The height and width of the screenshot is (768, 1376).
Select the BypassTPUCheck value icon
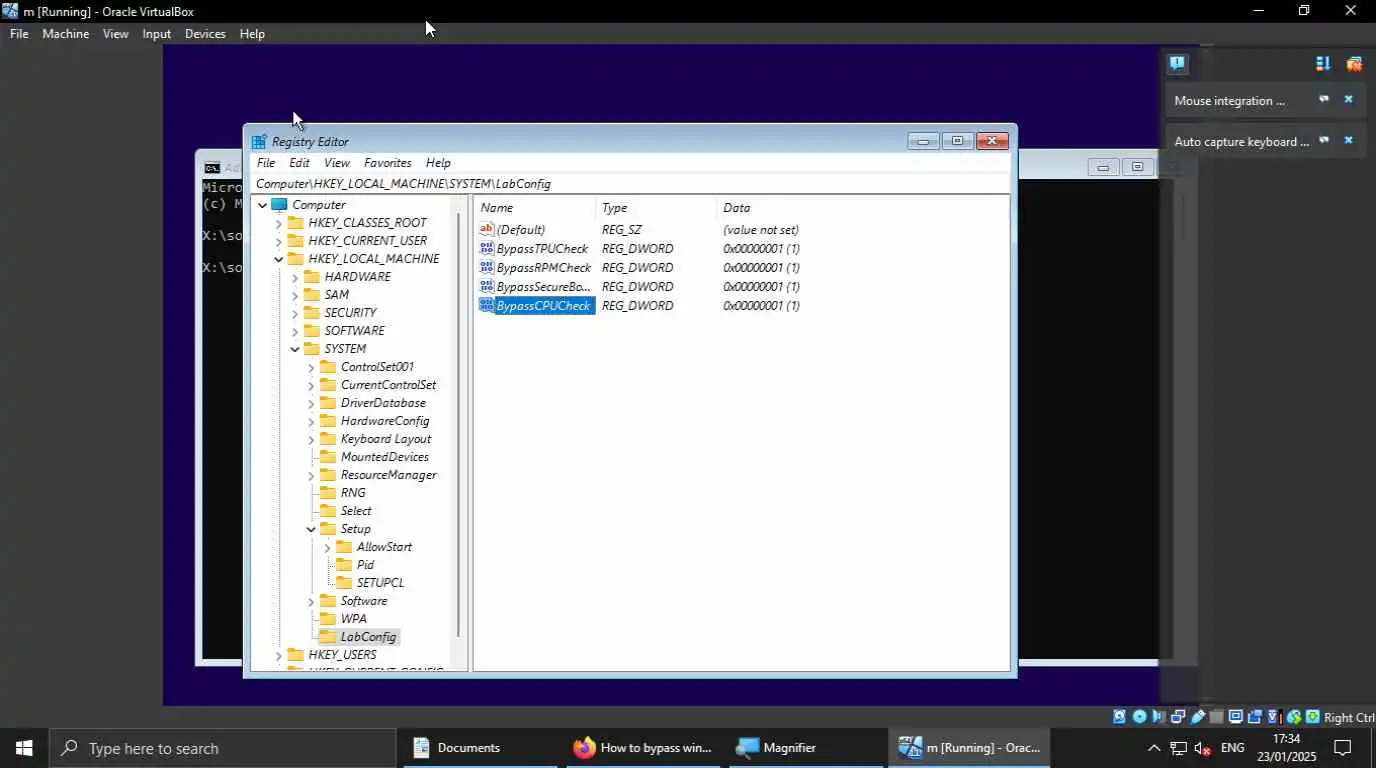pos(487,248)
